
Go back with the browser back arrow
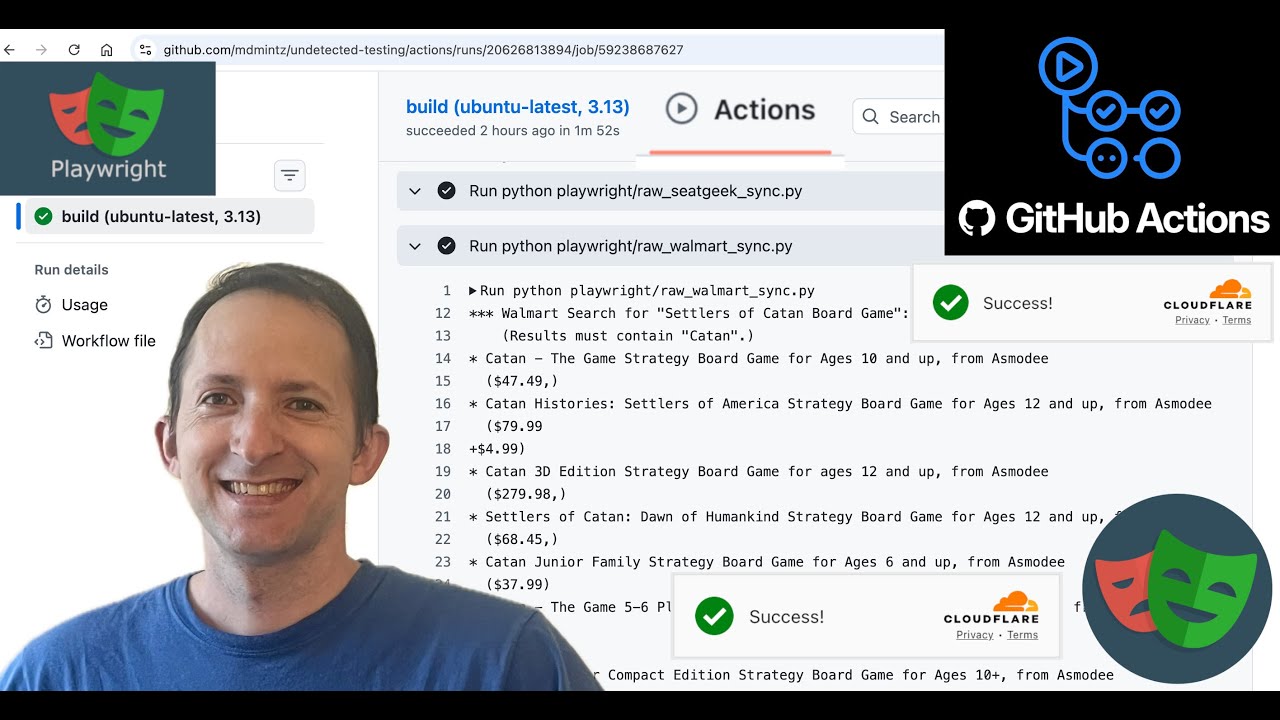point(9,49)
